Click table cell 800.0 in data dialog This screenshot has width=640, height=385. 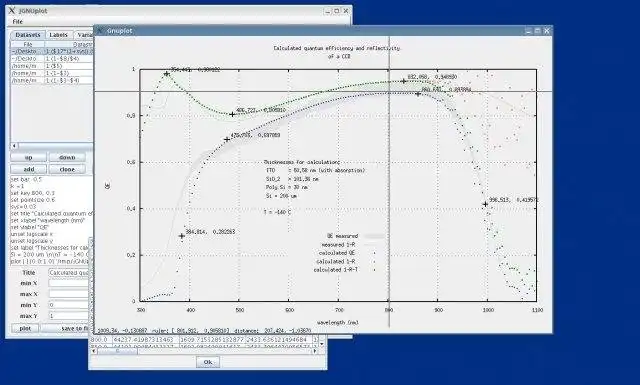pyautogui.click(x=101, y=340)
